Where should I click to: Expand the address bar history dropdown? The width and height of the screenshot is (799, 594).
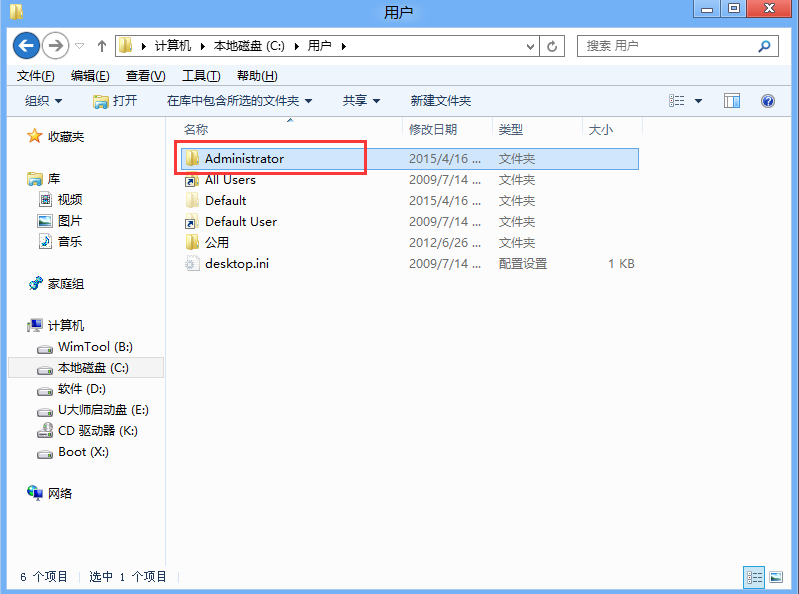pyautogui.click(x=530, y=46)
